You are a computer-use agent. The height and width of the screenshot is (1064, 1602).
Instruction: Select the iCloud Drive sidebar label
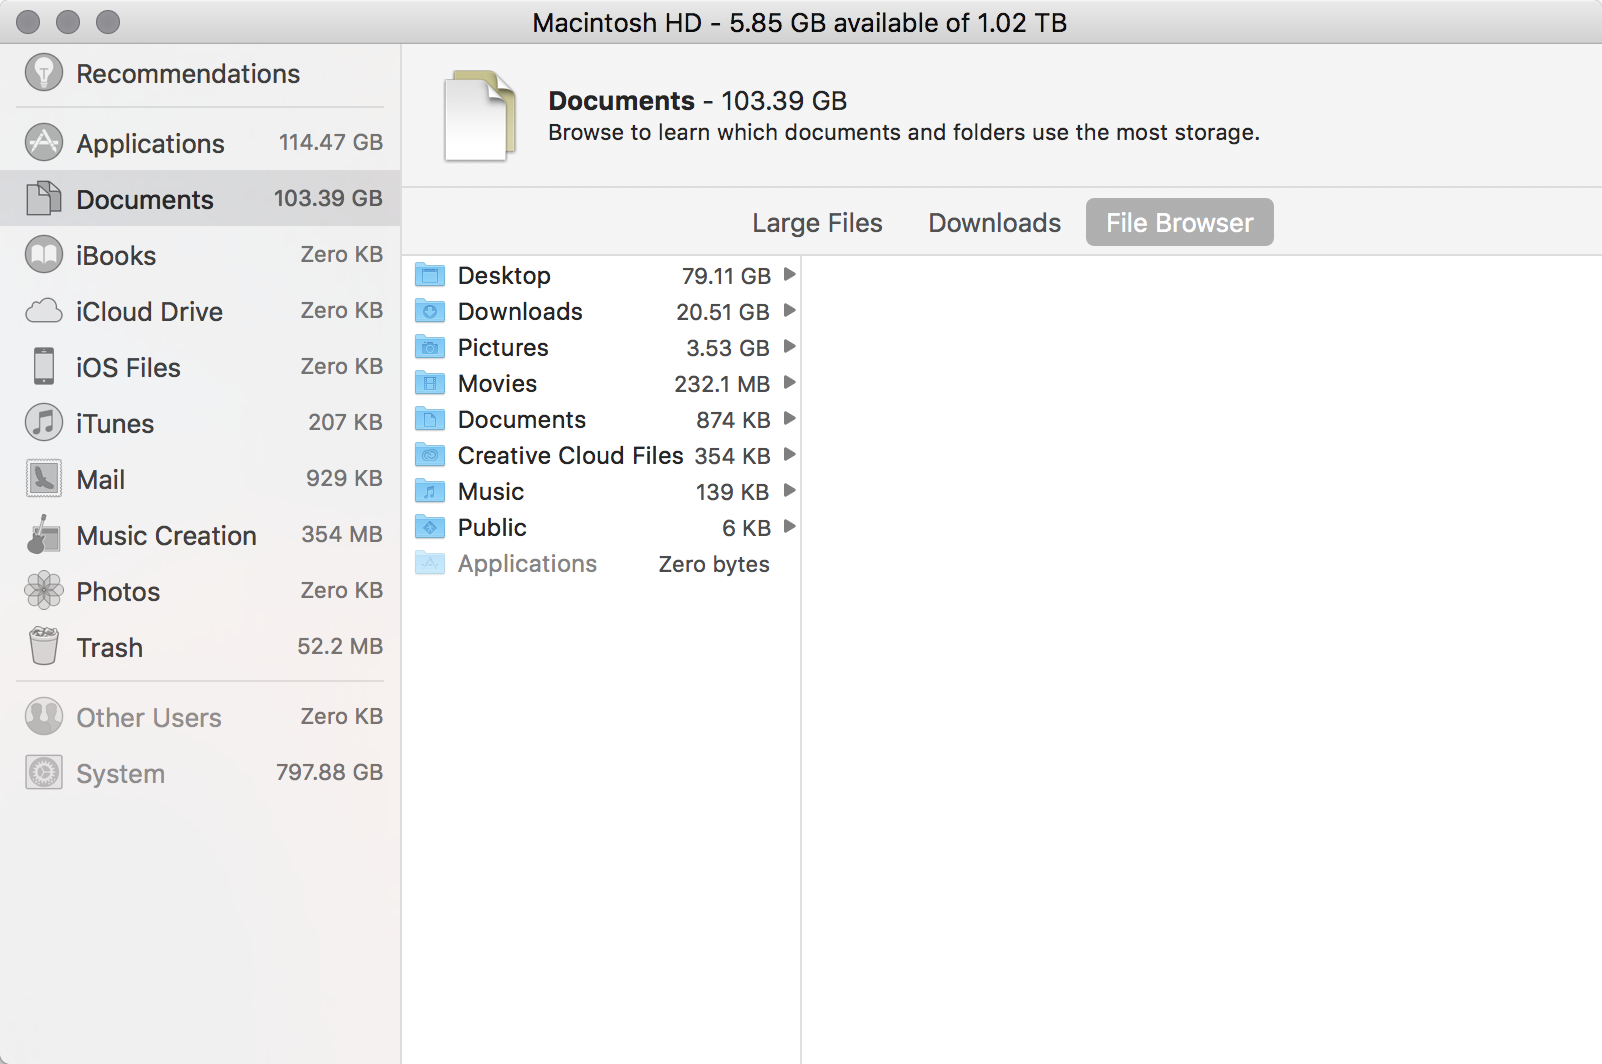[x=150, y=312]
